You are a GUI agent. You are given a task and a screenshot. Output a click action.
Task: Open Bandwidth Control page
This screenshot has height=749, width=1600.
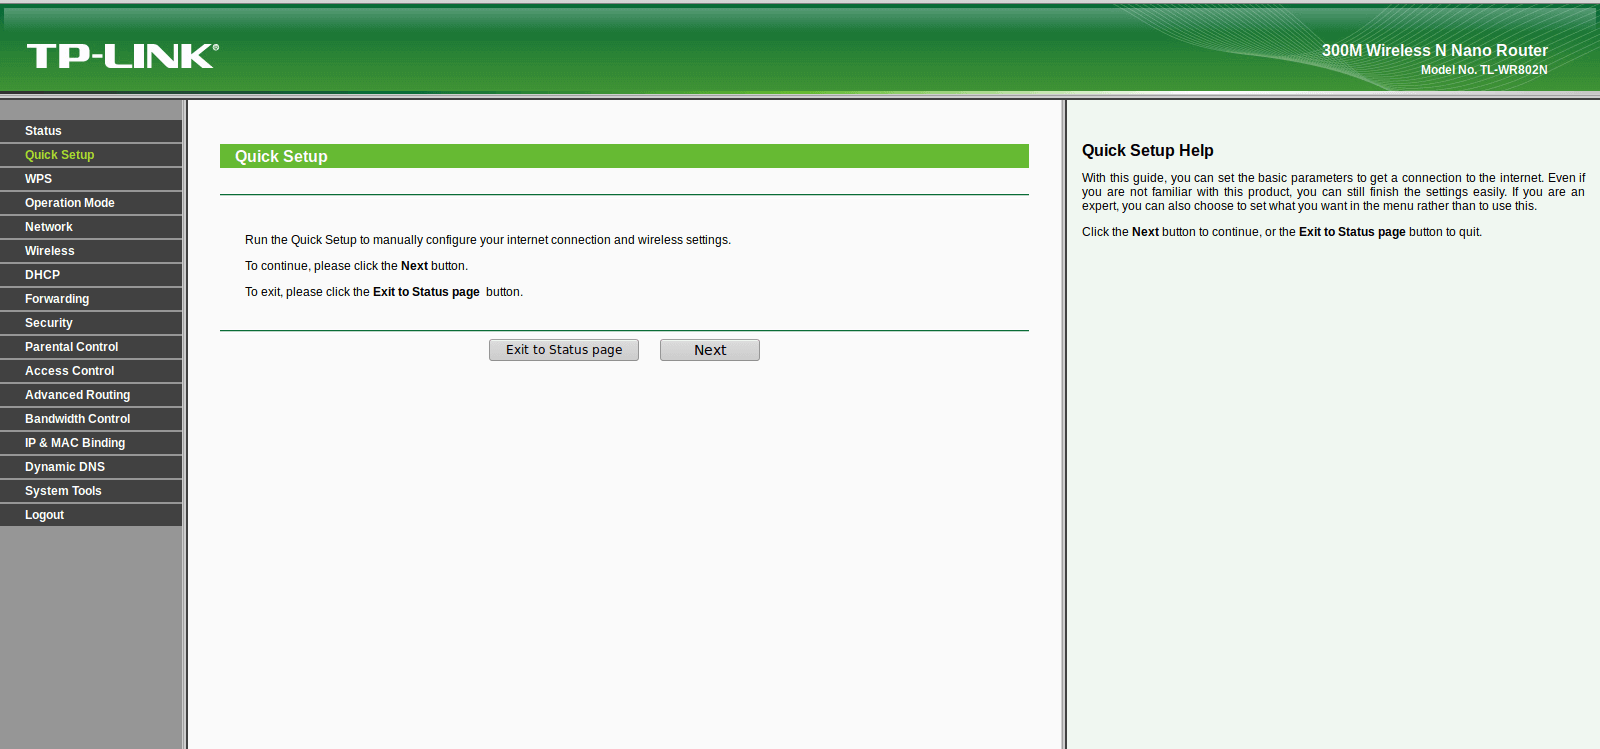(91, 419)
